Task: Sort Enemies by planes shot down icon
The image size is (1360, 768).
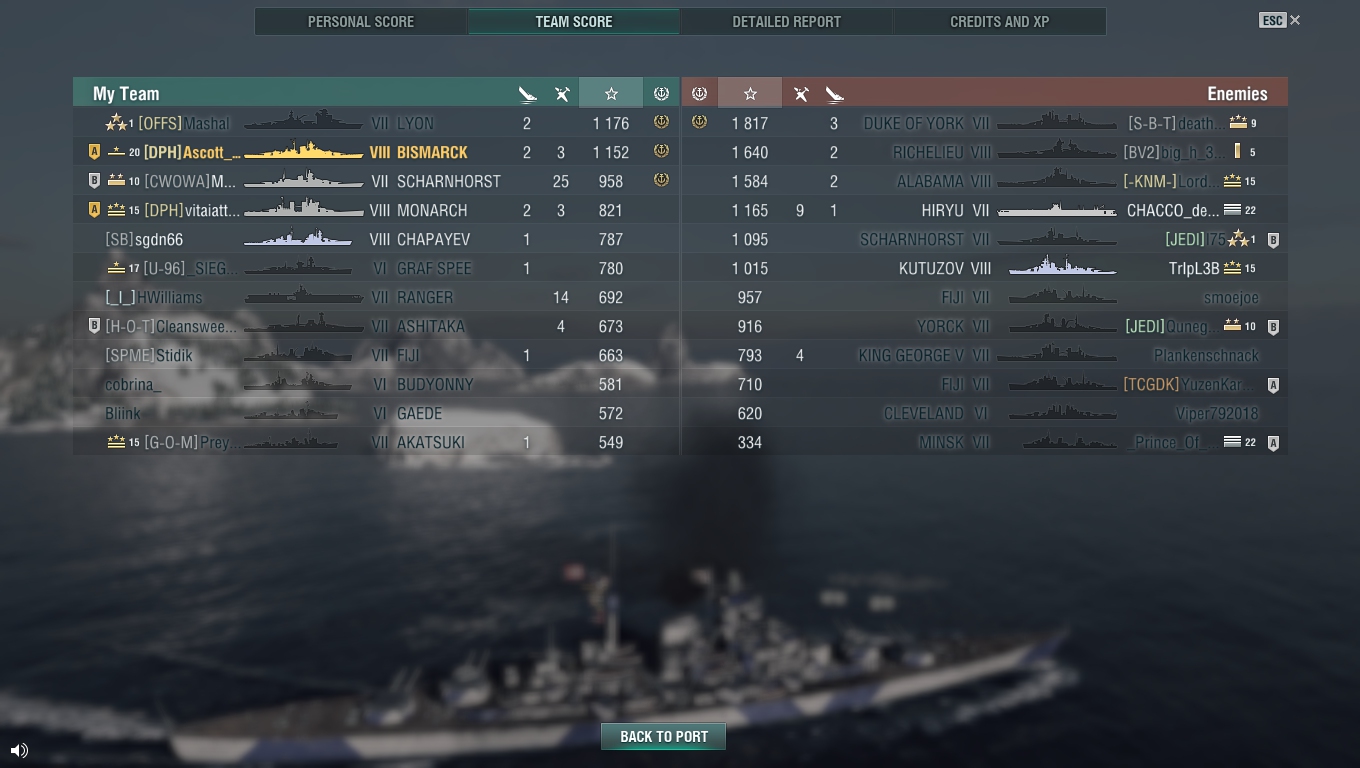Action: tap(801, 94)
